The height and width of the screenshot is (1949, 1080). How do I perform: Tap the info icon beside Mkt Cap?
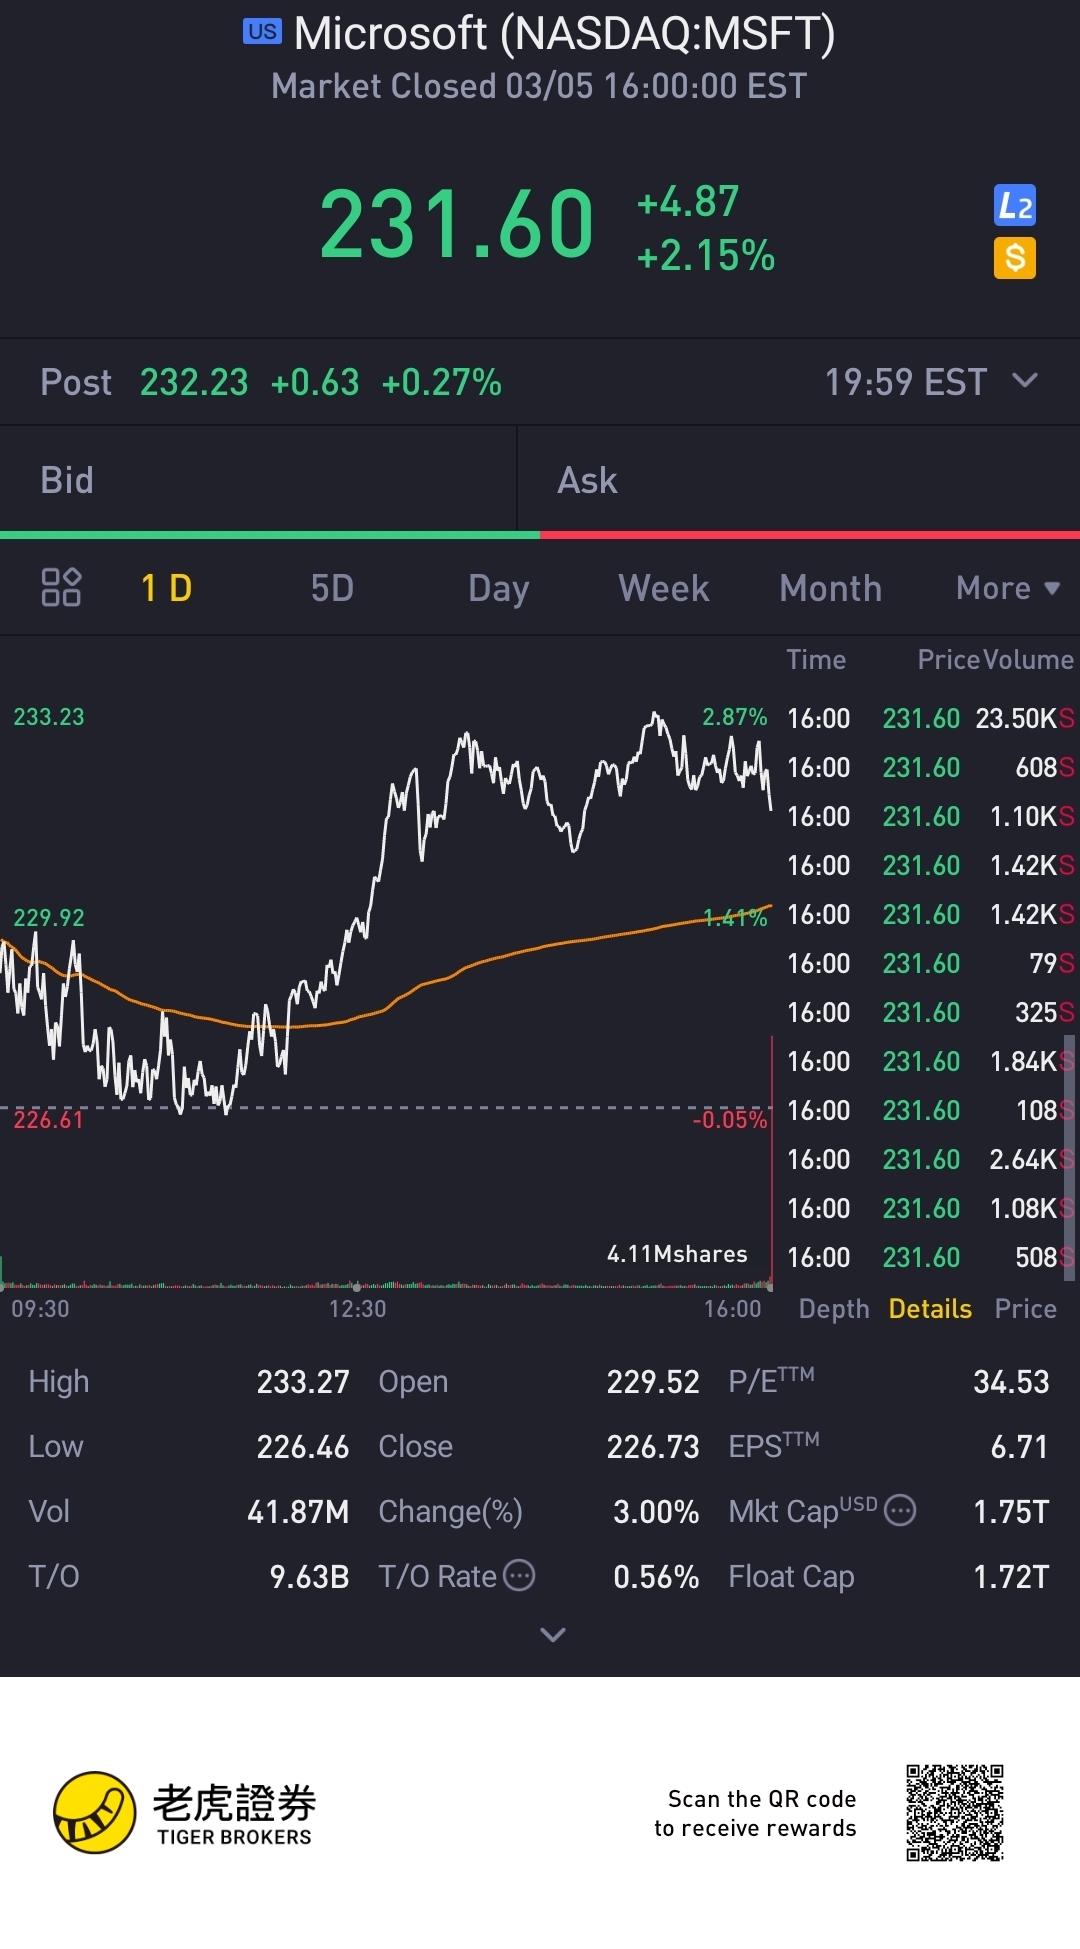click(x=901, y=1510)
